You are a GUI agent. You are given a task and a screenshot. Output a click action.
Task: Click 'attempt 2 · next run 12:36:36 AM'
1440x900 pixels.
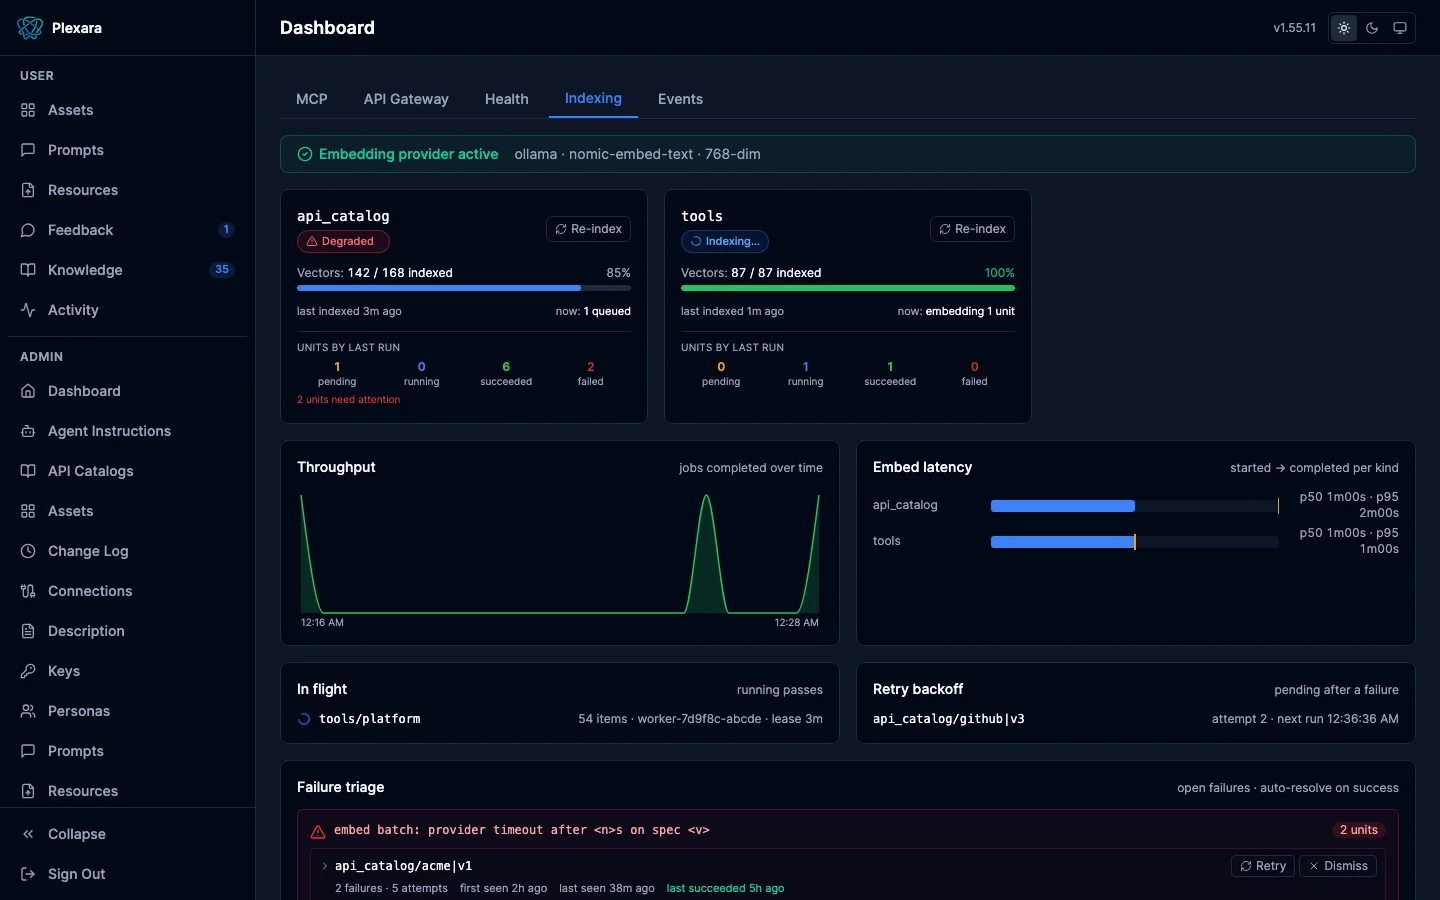point(1305,719)
